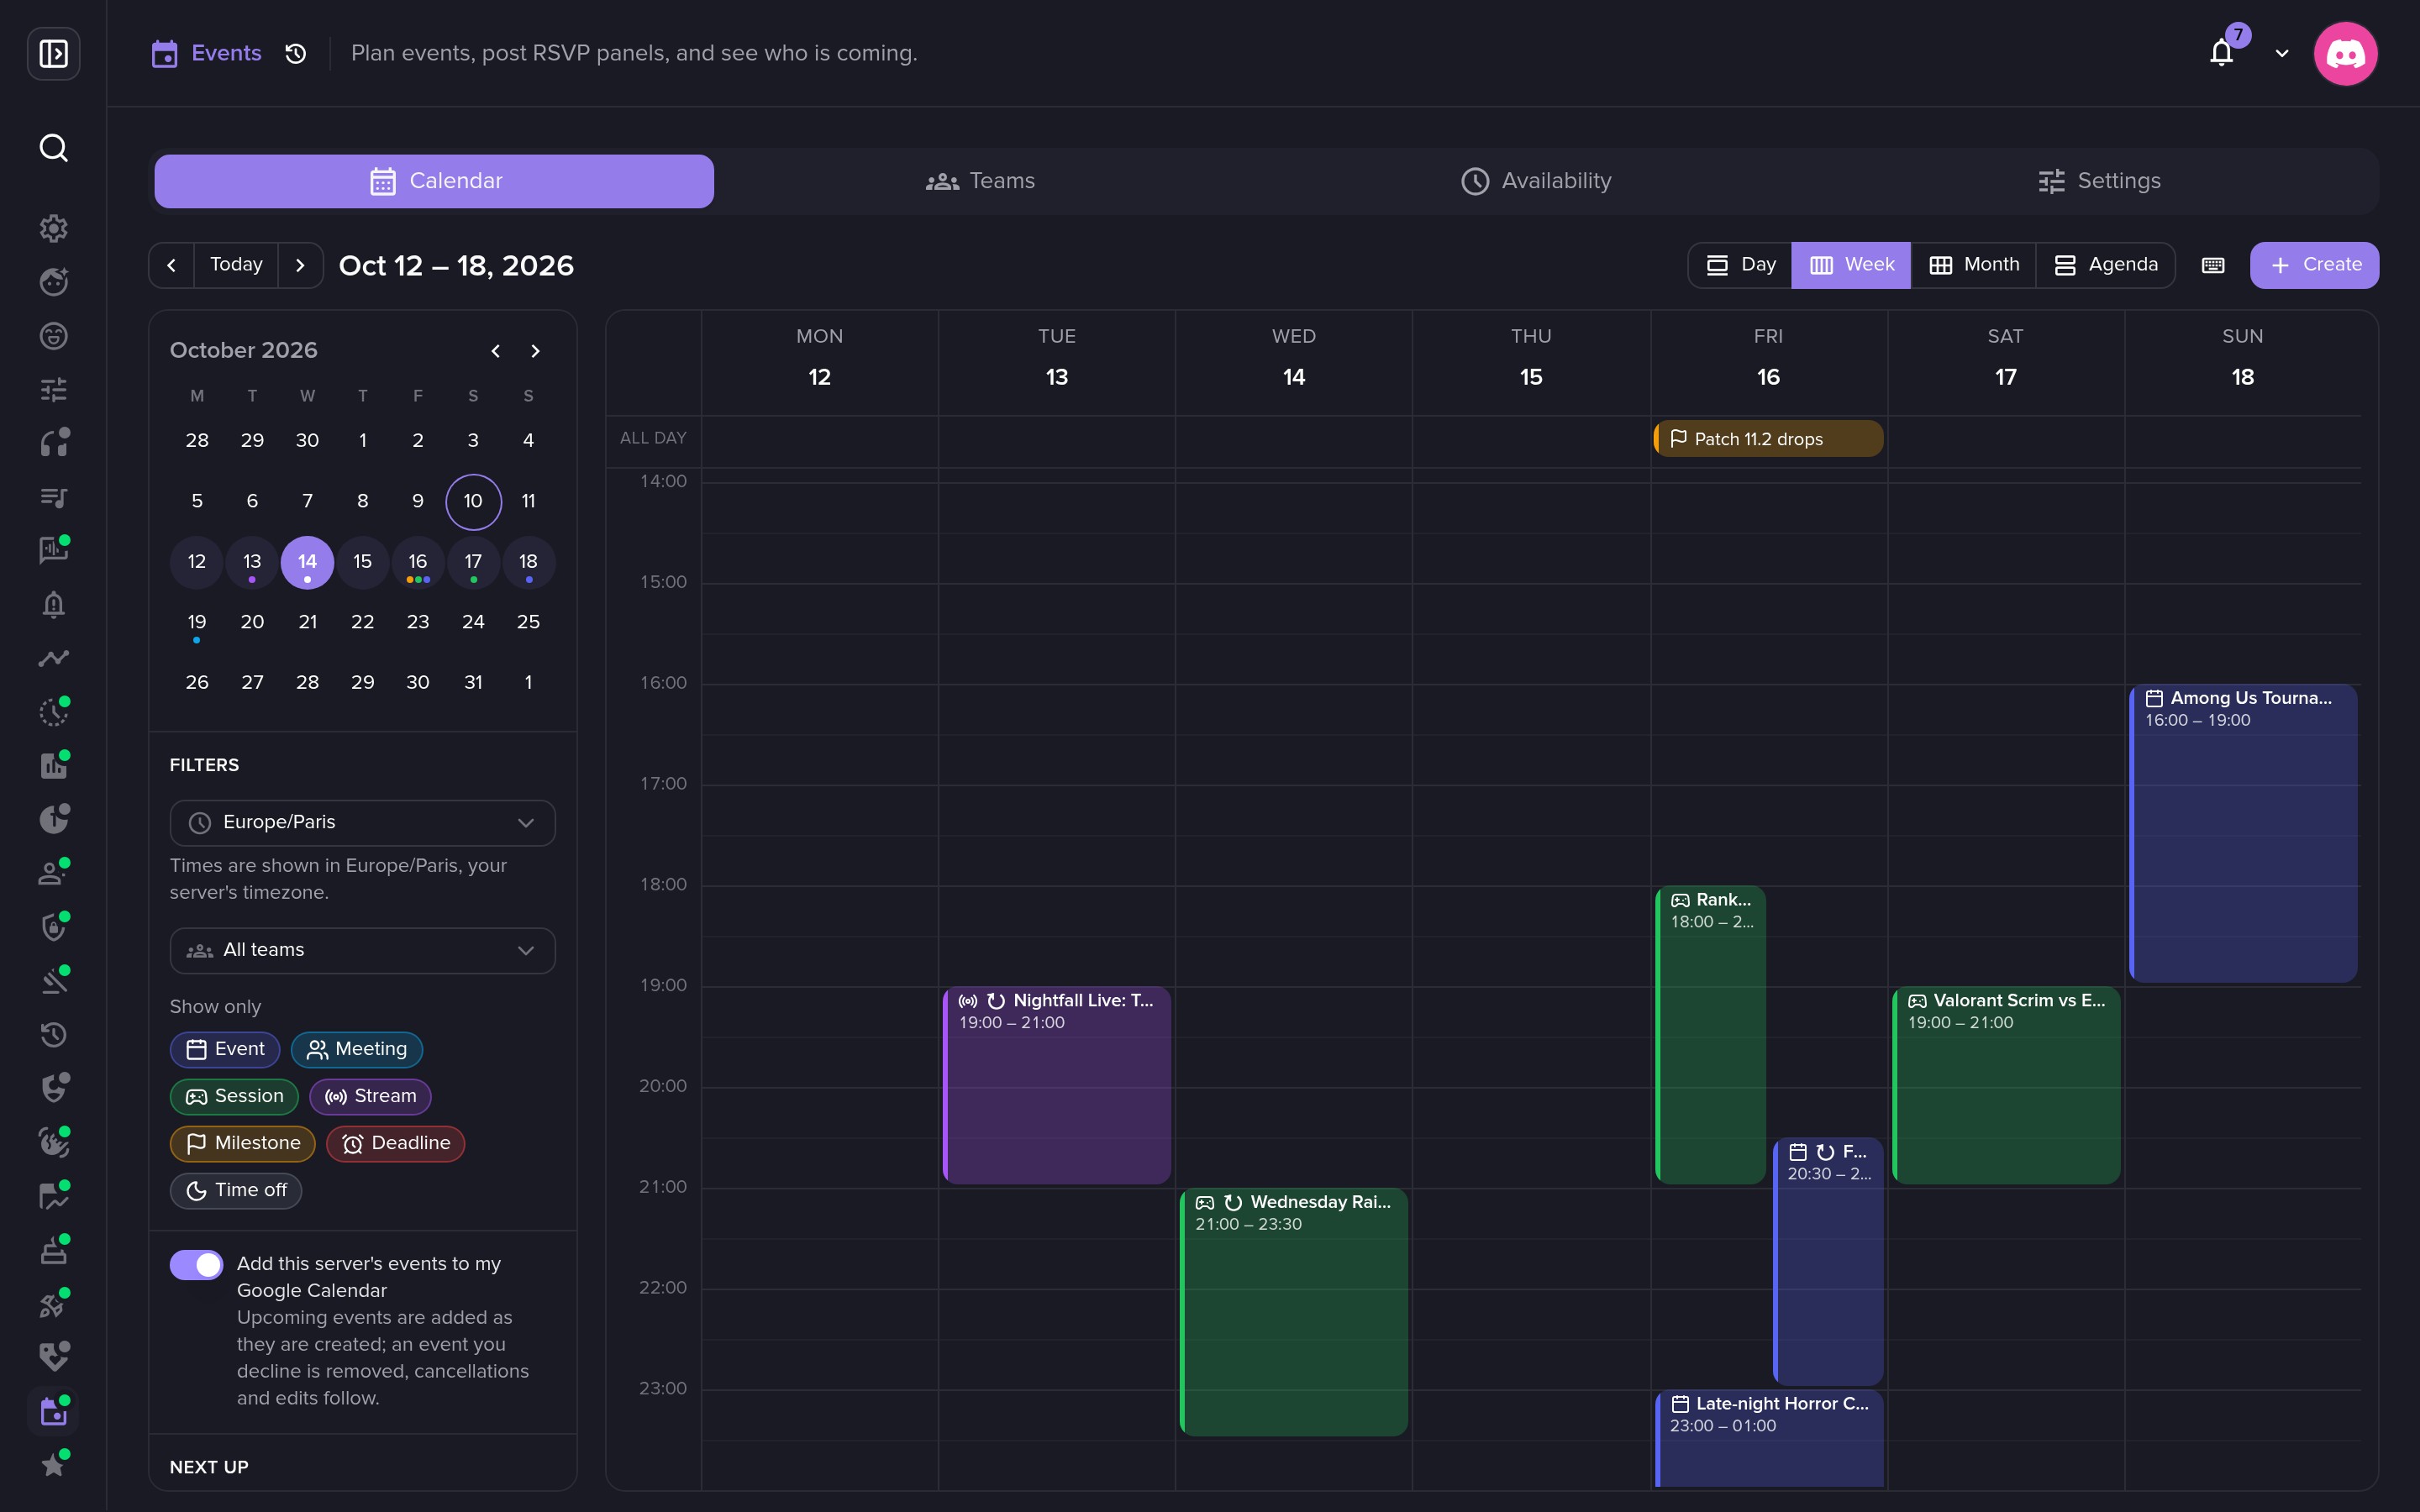Screen dimensions: 2420x1512
Task: Toggle the Stream filter chip
Action: point(370,1096)
